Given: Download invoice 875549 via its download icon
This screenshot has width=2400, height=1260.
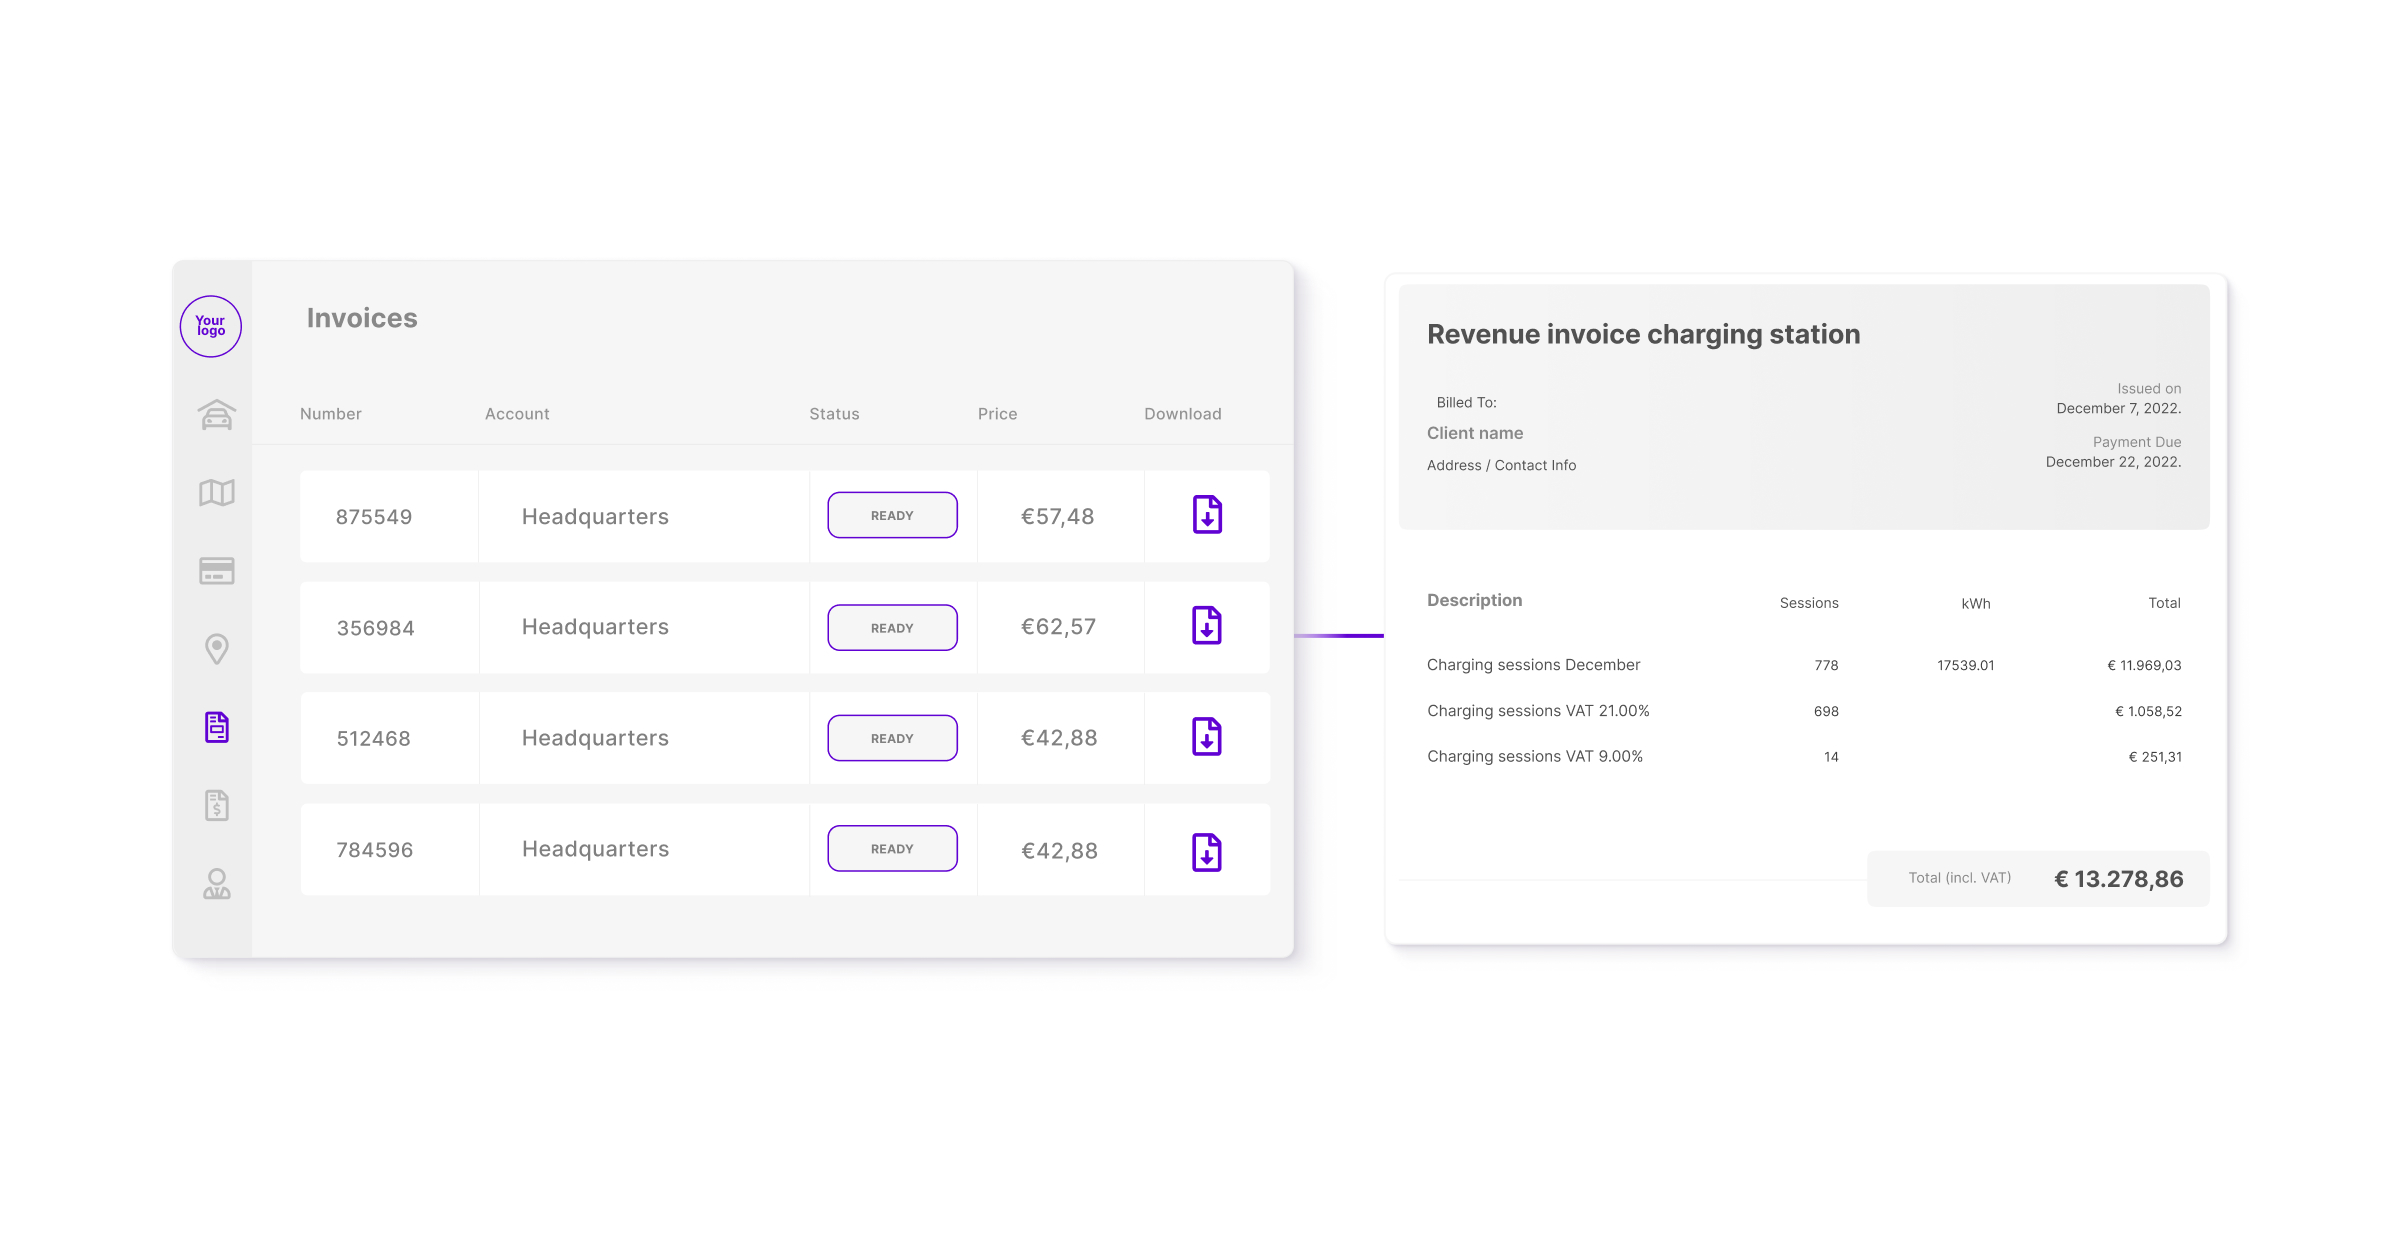Looking at the screenshot, I should click(x=1206, y=515).
